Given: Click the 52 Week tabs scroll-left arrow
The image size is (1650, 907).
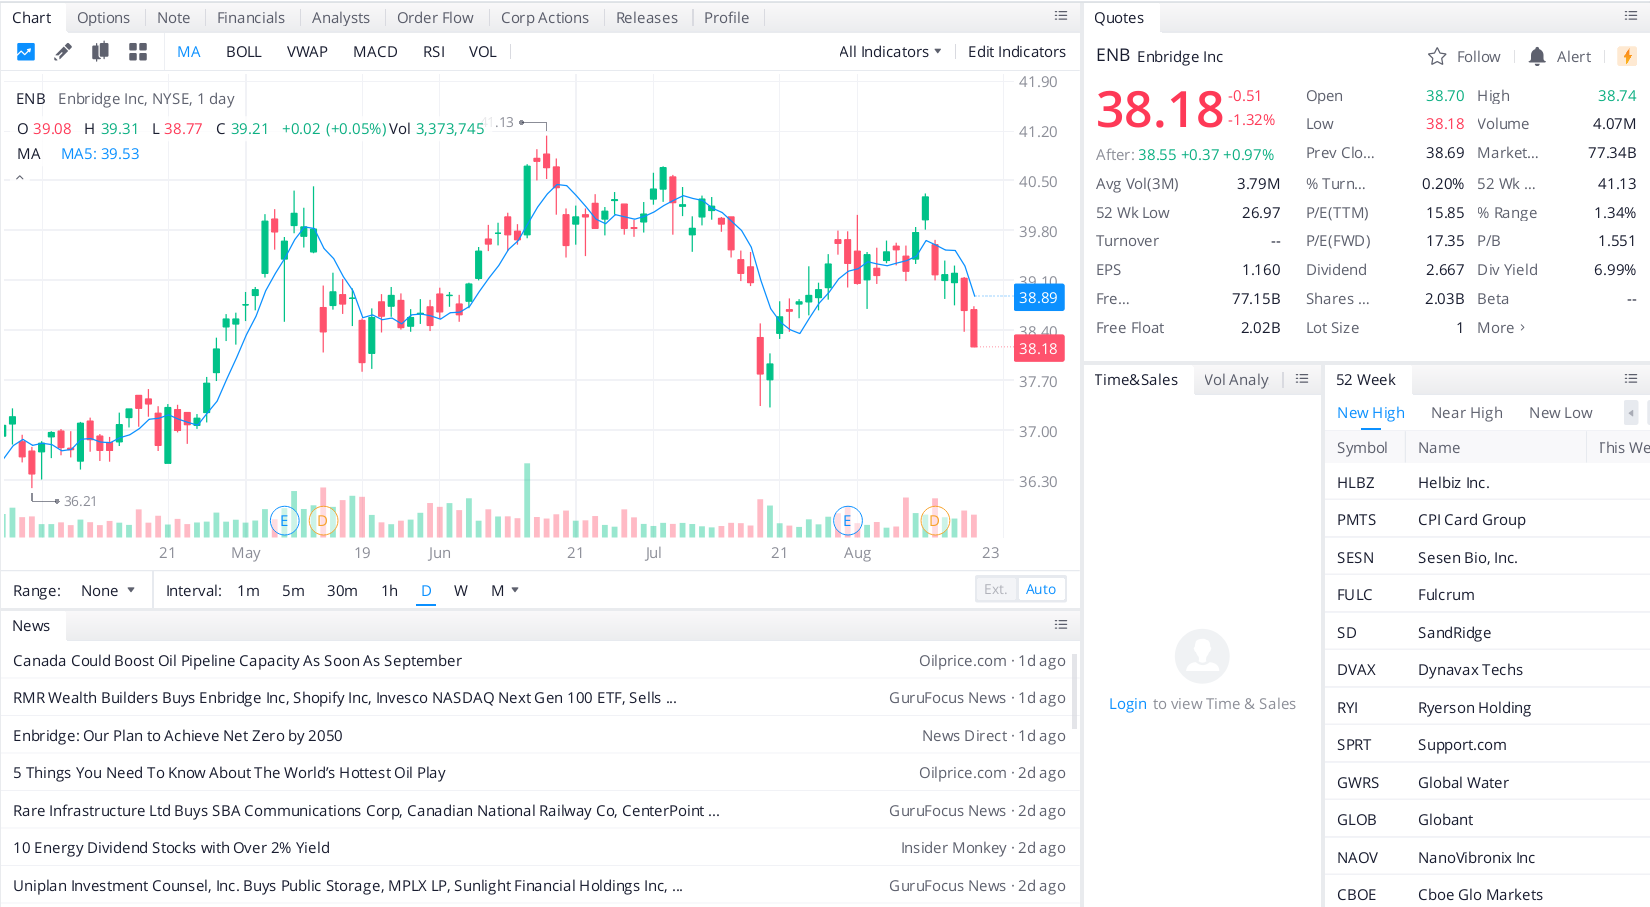Looking at the screenshot, I should click(1631, 413).
